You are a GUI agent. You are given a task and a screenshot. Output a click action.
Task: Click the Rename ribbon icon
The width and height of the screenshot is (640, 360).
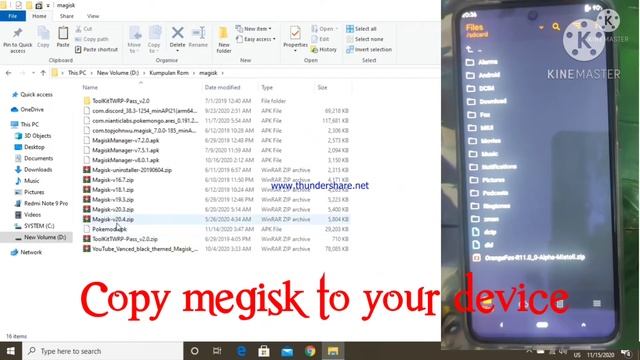coord(198,37)
